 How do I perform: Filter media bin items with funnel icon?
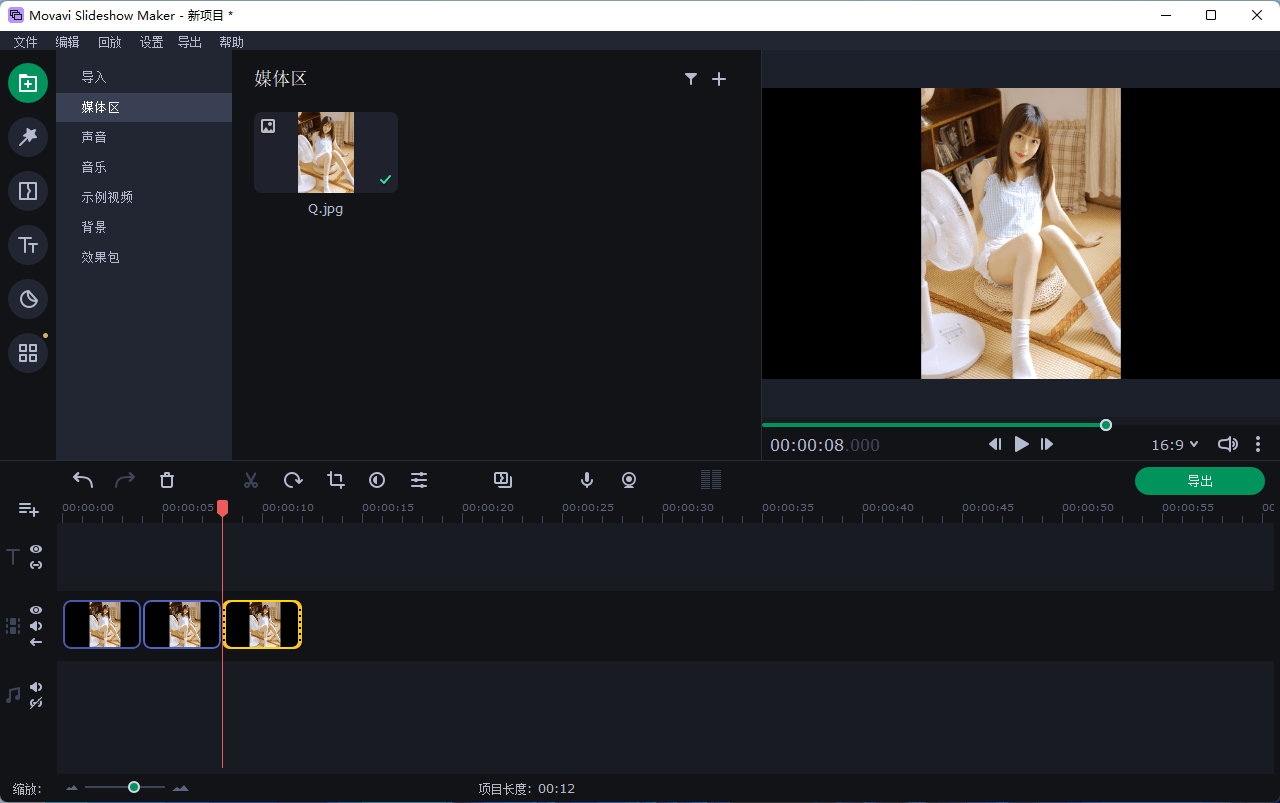690,79
